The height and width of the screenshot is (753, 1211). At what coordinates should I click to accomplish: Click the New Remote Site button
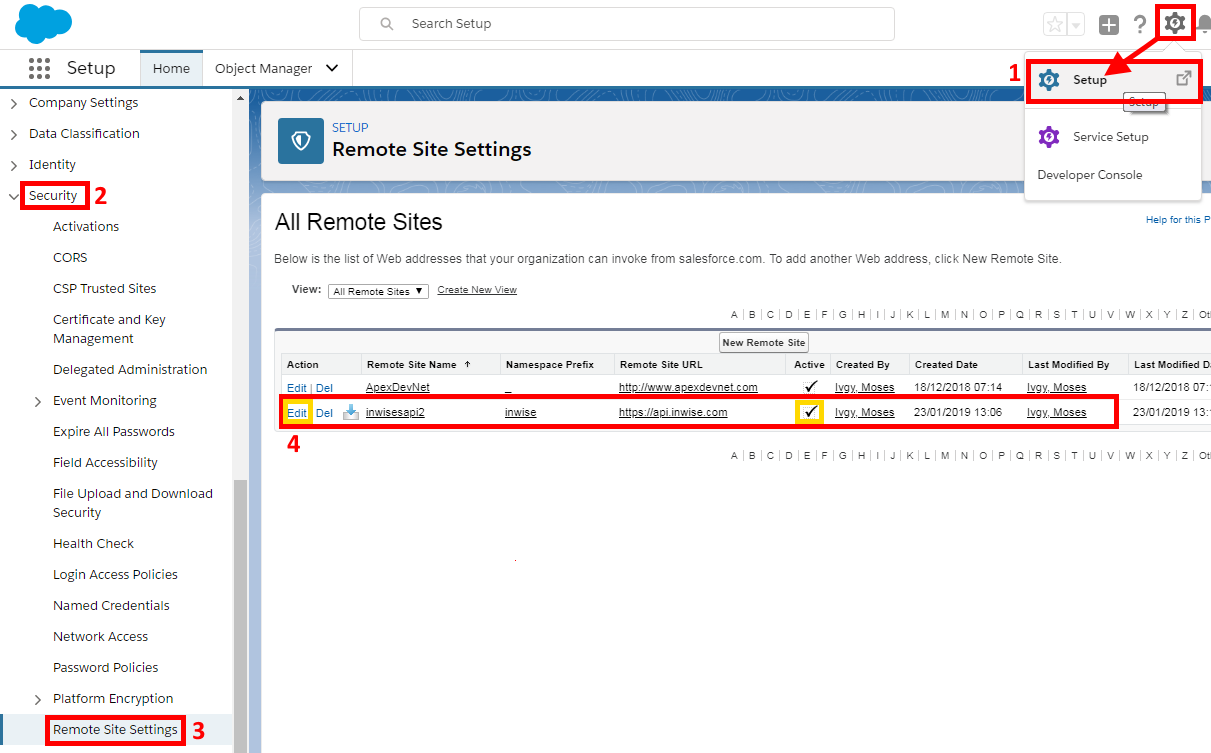(763, 342)
